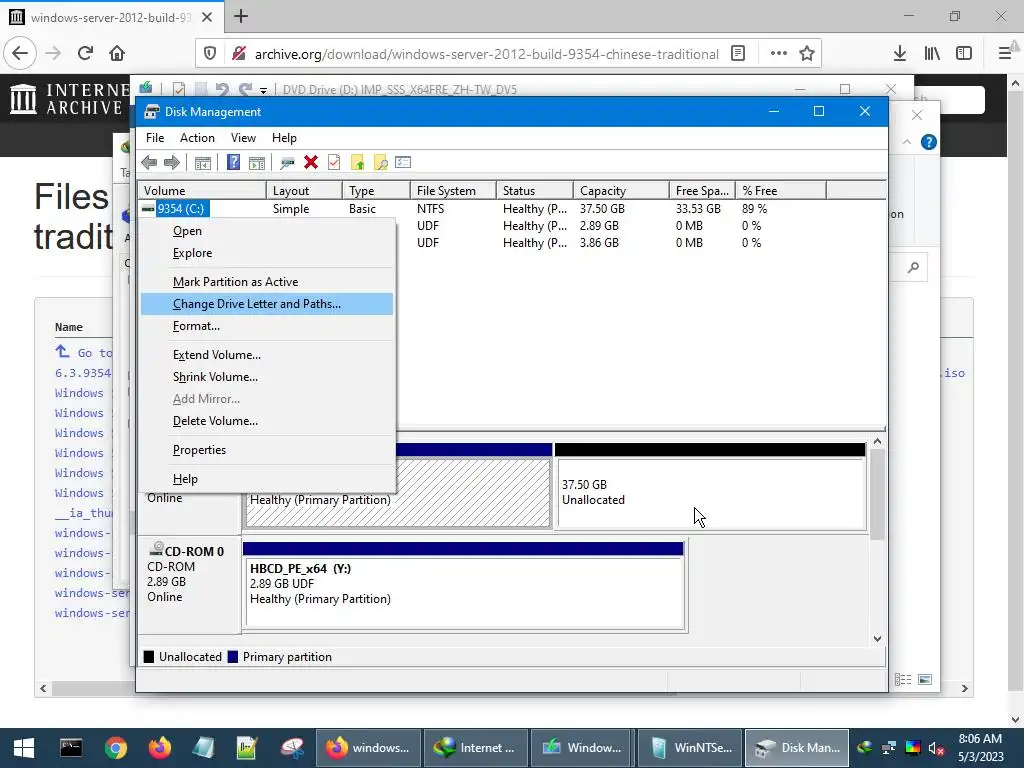Choose Delete Volume...
This screenshot has width=1024, height=768.
(x=267, y=421)
